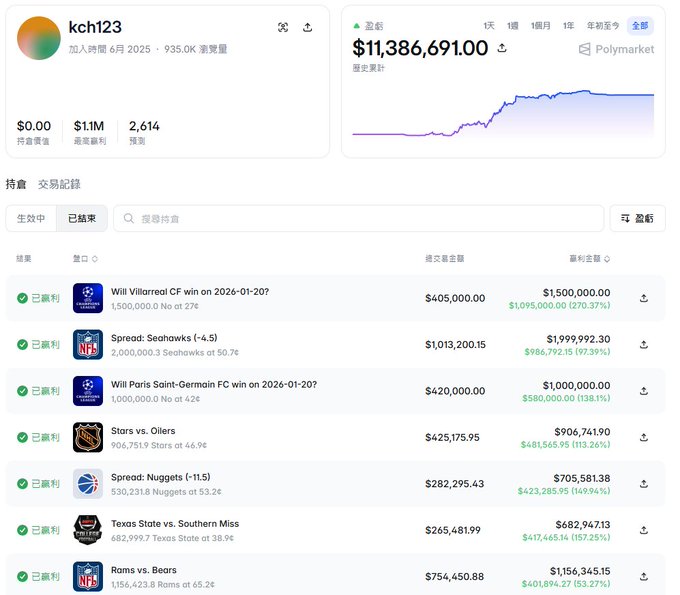Open Champions League icon for Paris Saint-Germain market
Viewport: 680px width, 595px height.
(88, 391)
